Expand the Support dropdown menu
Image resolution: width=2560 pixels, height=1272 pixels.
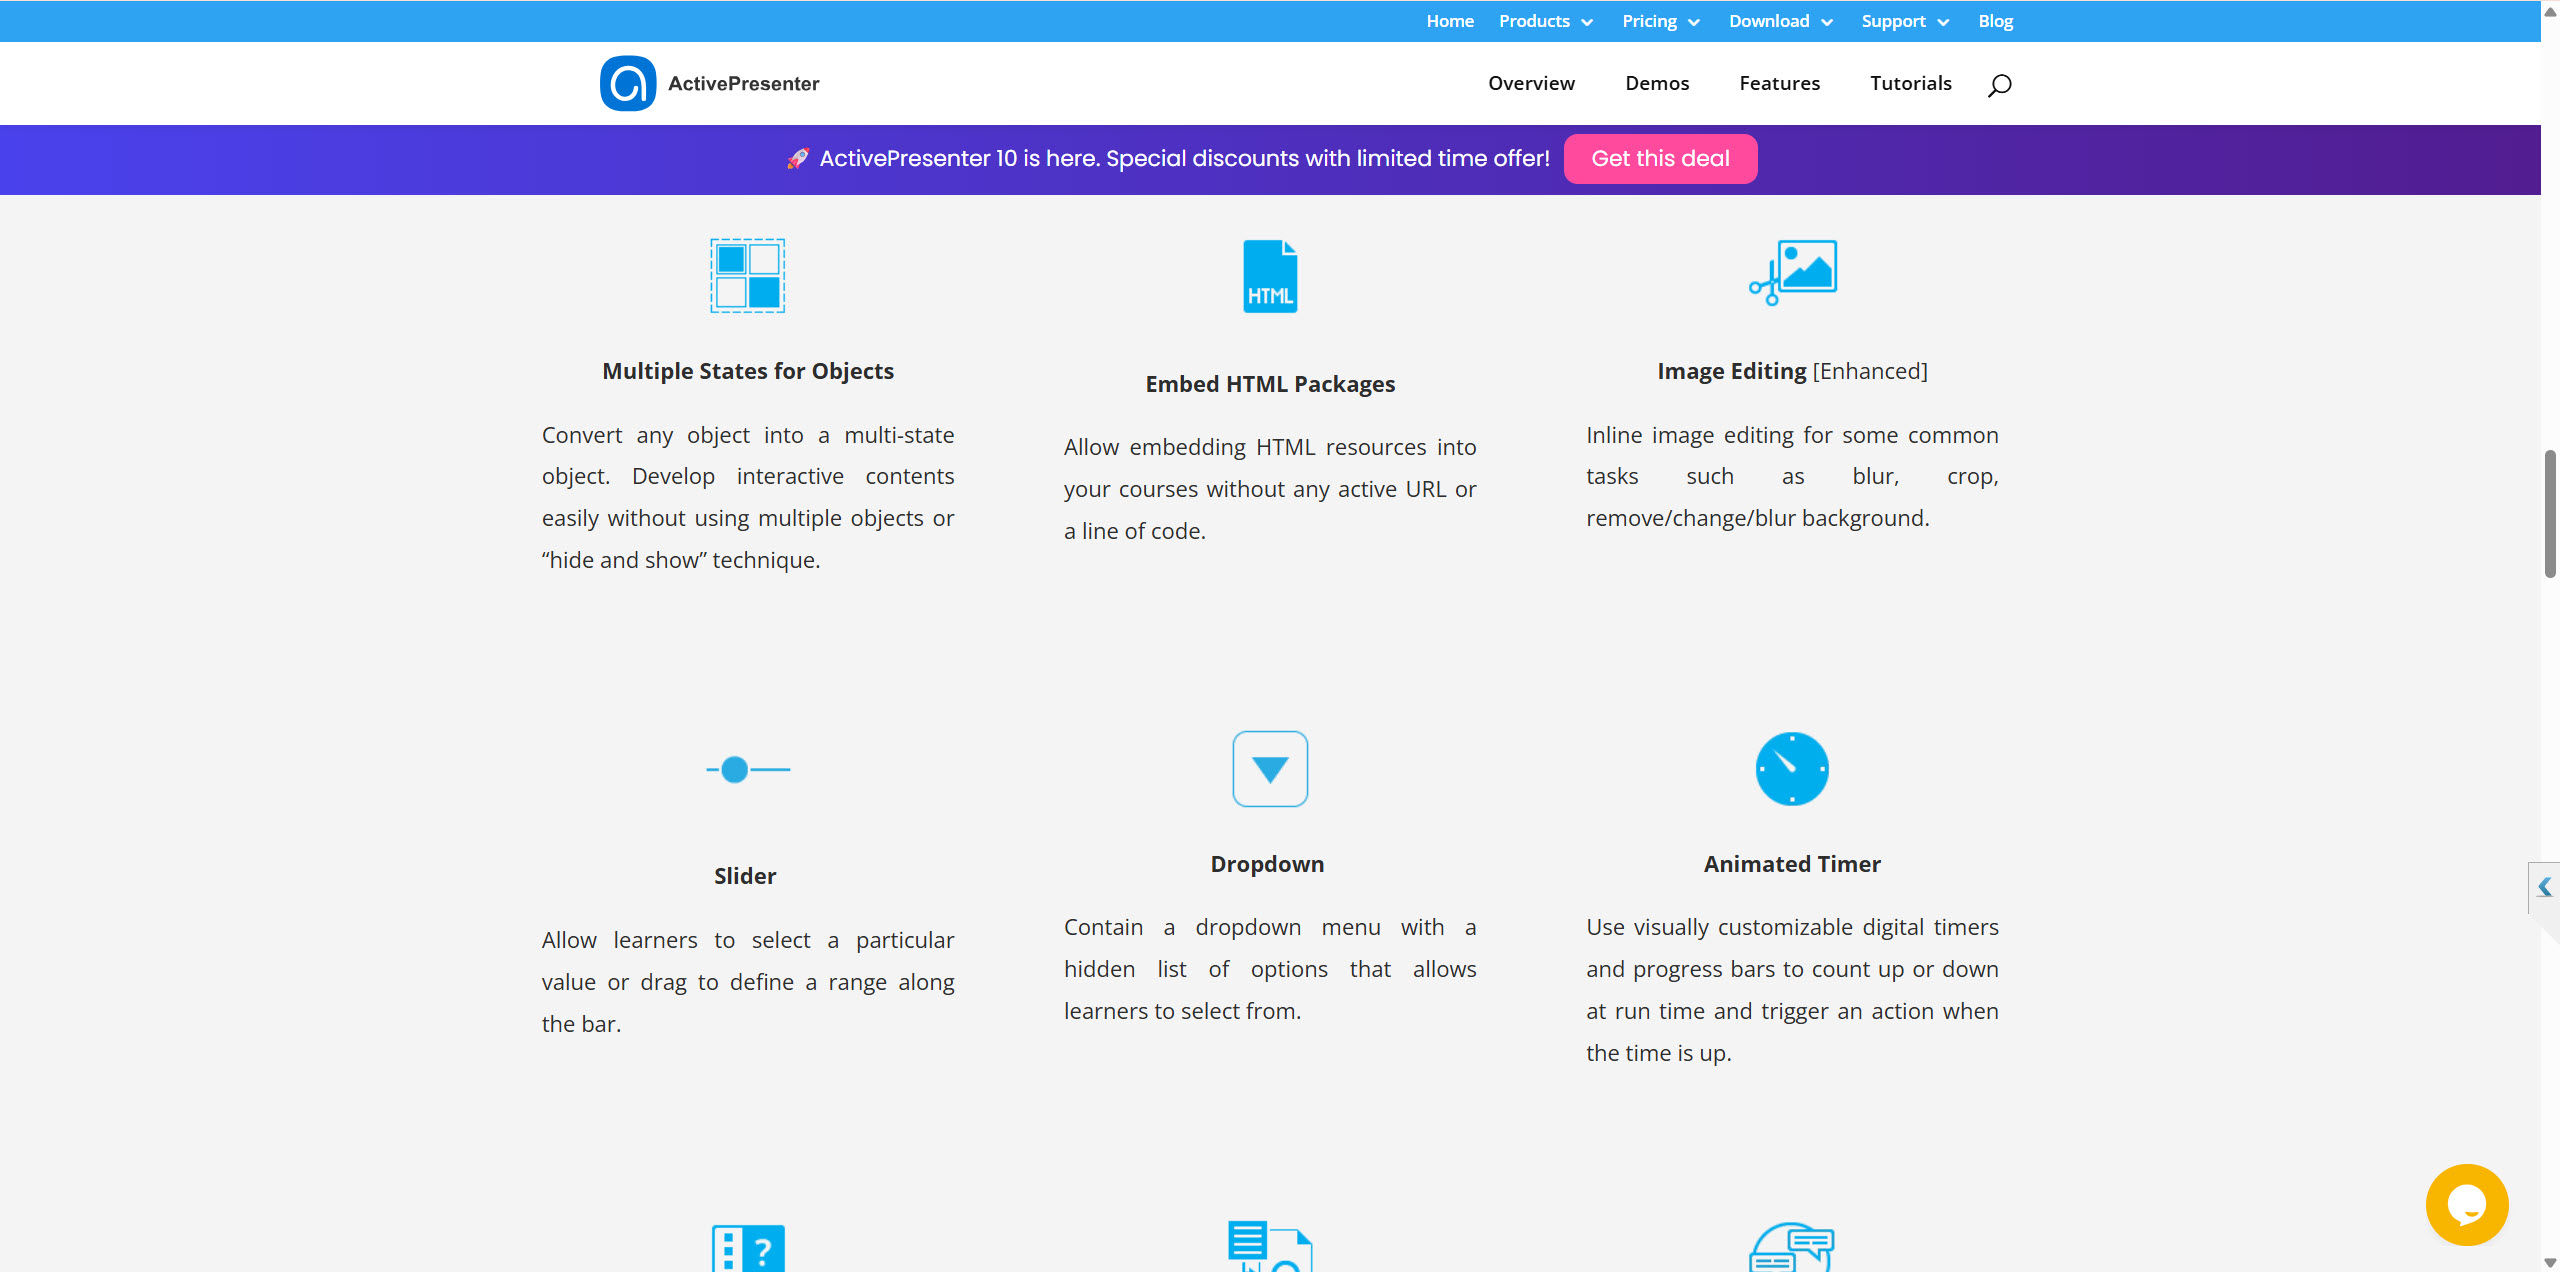point(1904,21)
